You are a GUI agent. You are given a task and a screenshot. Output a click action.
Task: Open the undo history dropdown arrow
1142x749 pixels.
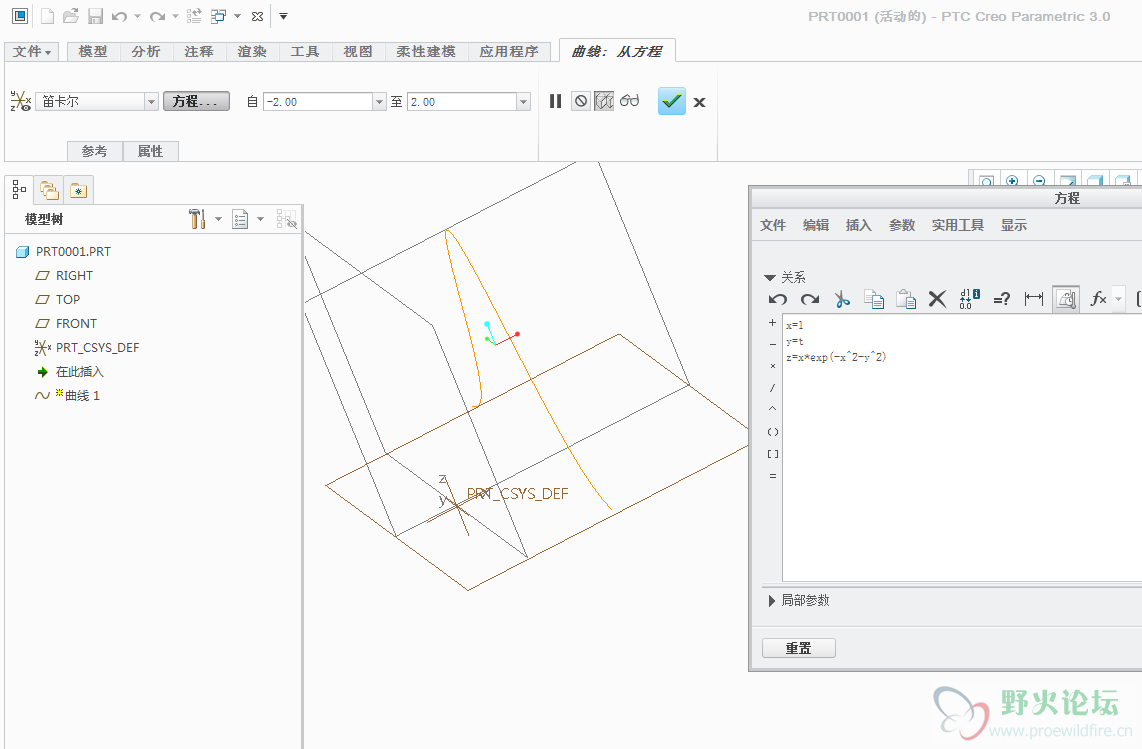(137, 16)
